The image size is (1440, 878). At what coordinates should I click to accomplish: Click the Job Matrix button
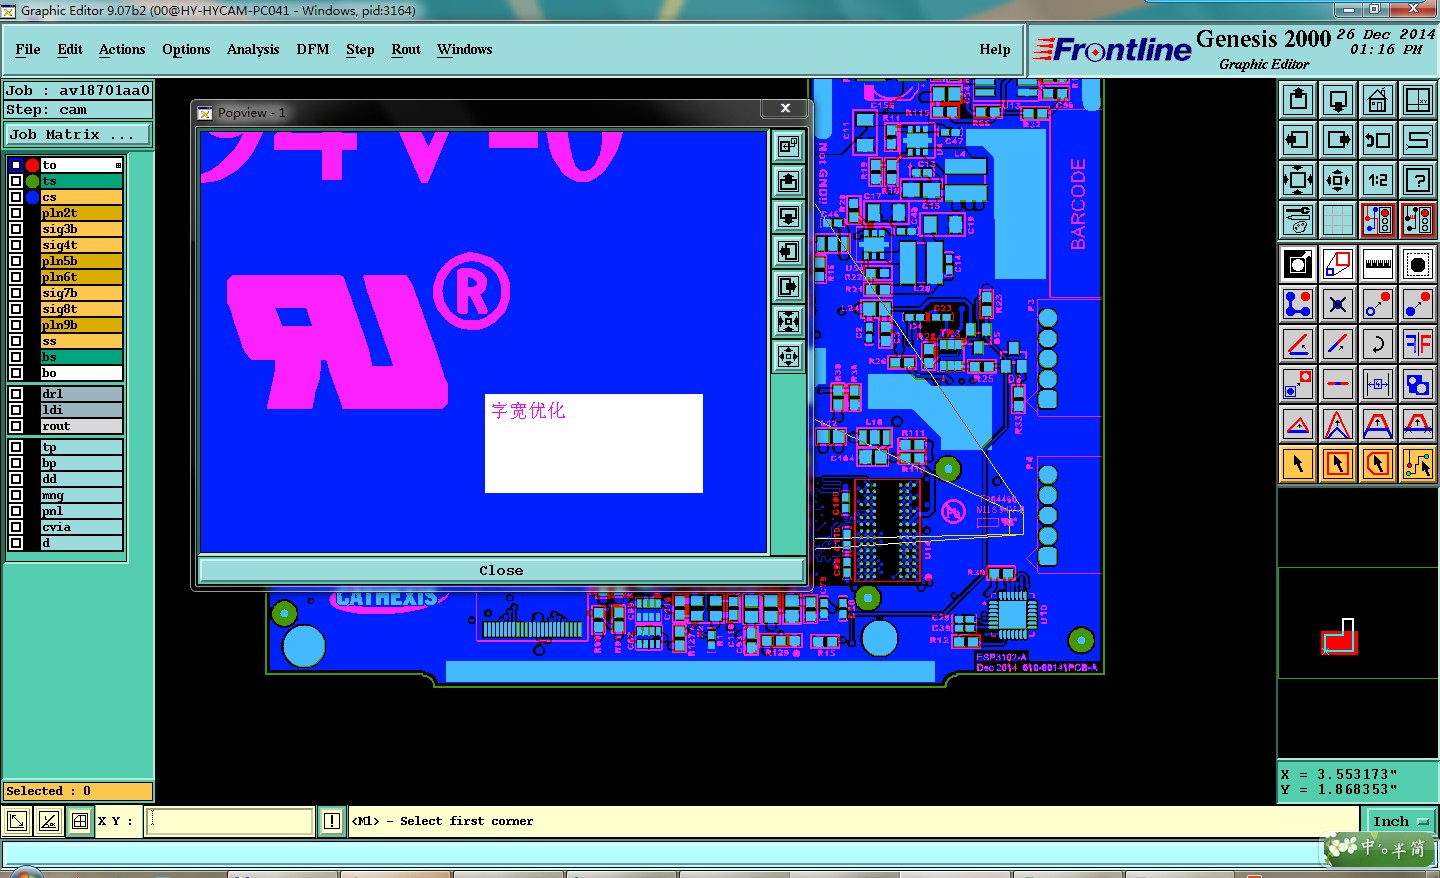[79, 134]
